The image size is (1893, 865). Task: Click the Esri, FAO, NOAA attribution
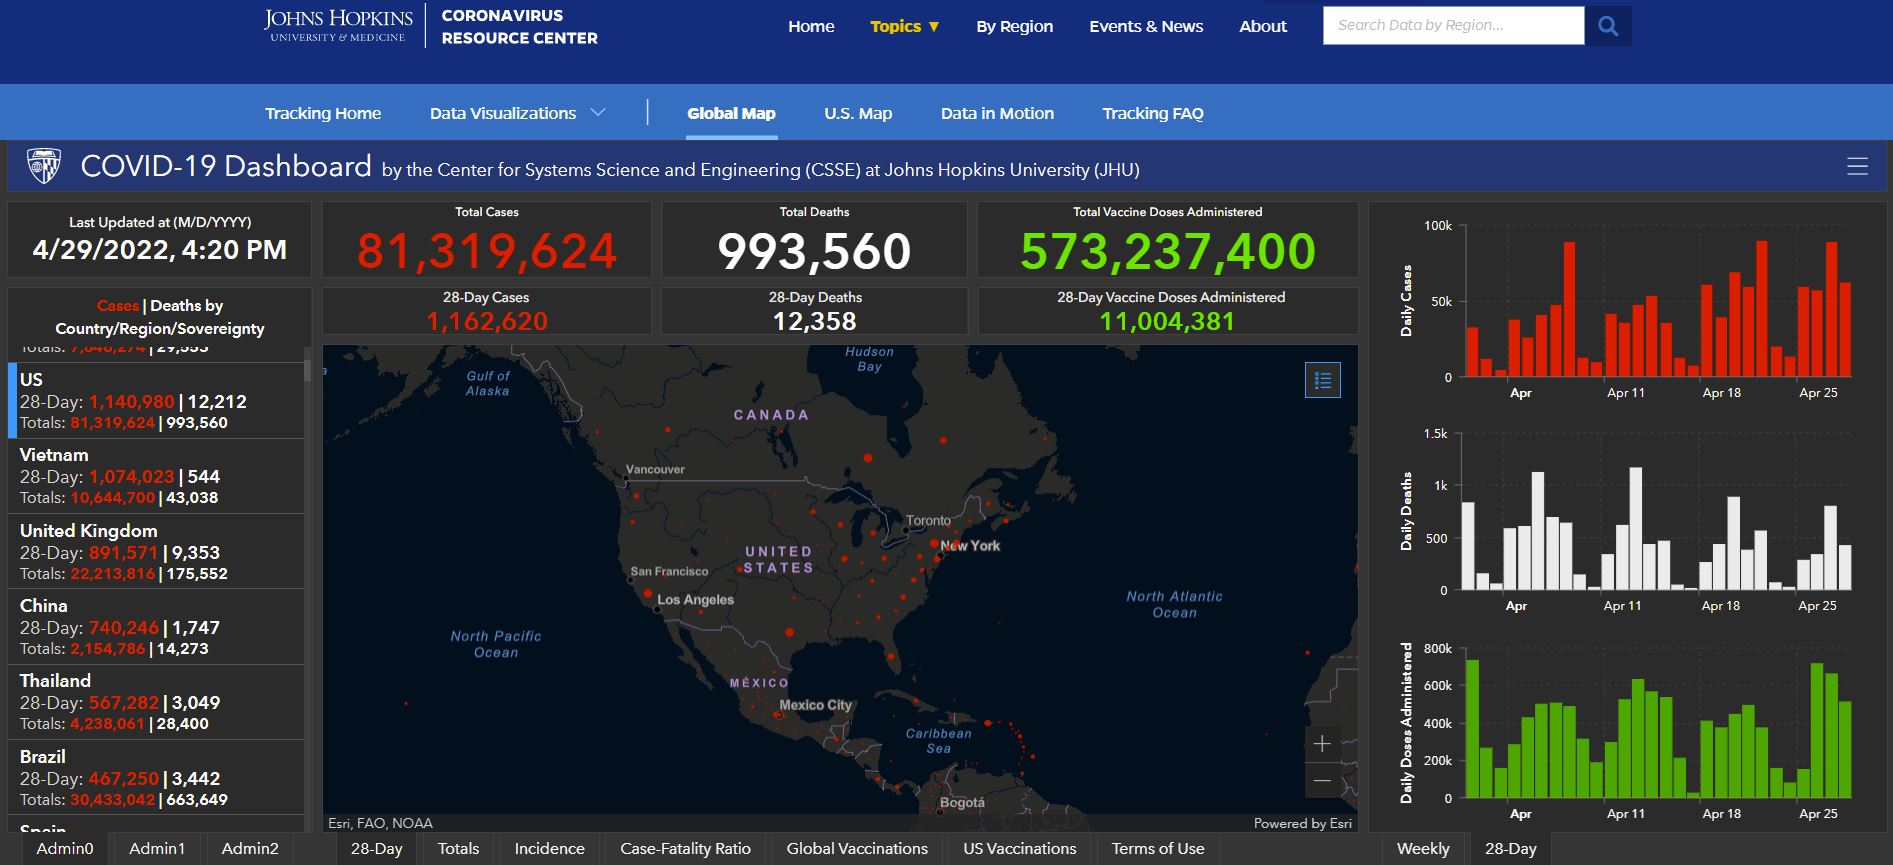click(x=380, y=823)
